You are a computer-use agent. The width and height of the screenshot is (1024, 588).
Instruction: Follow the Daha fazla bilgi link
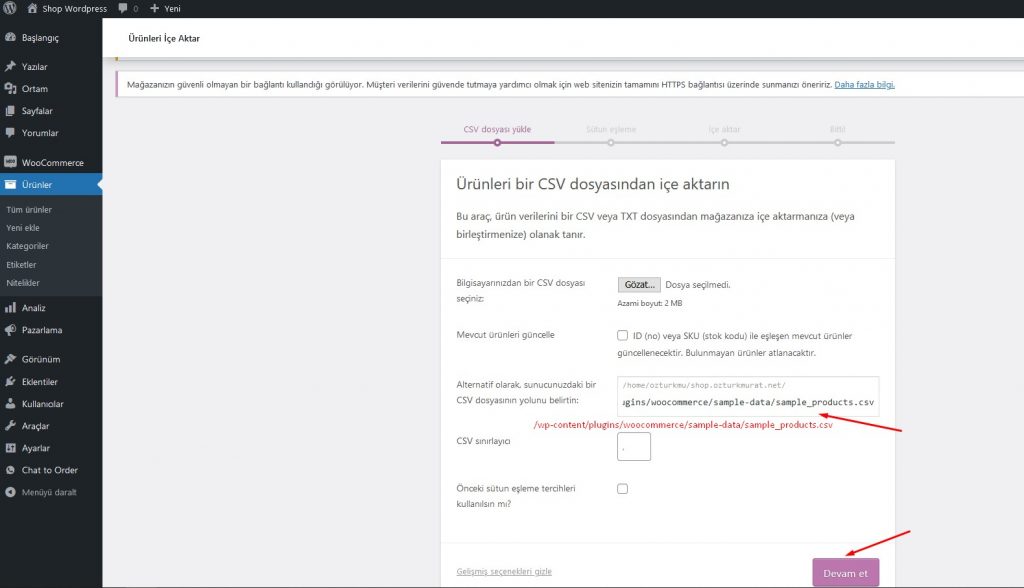pyautogui.click(x=864, y=84)
